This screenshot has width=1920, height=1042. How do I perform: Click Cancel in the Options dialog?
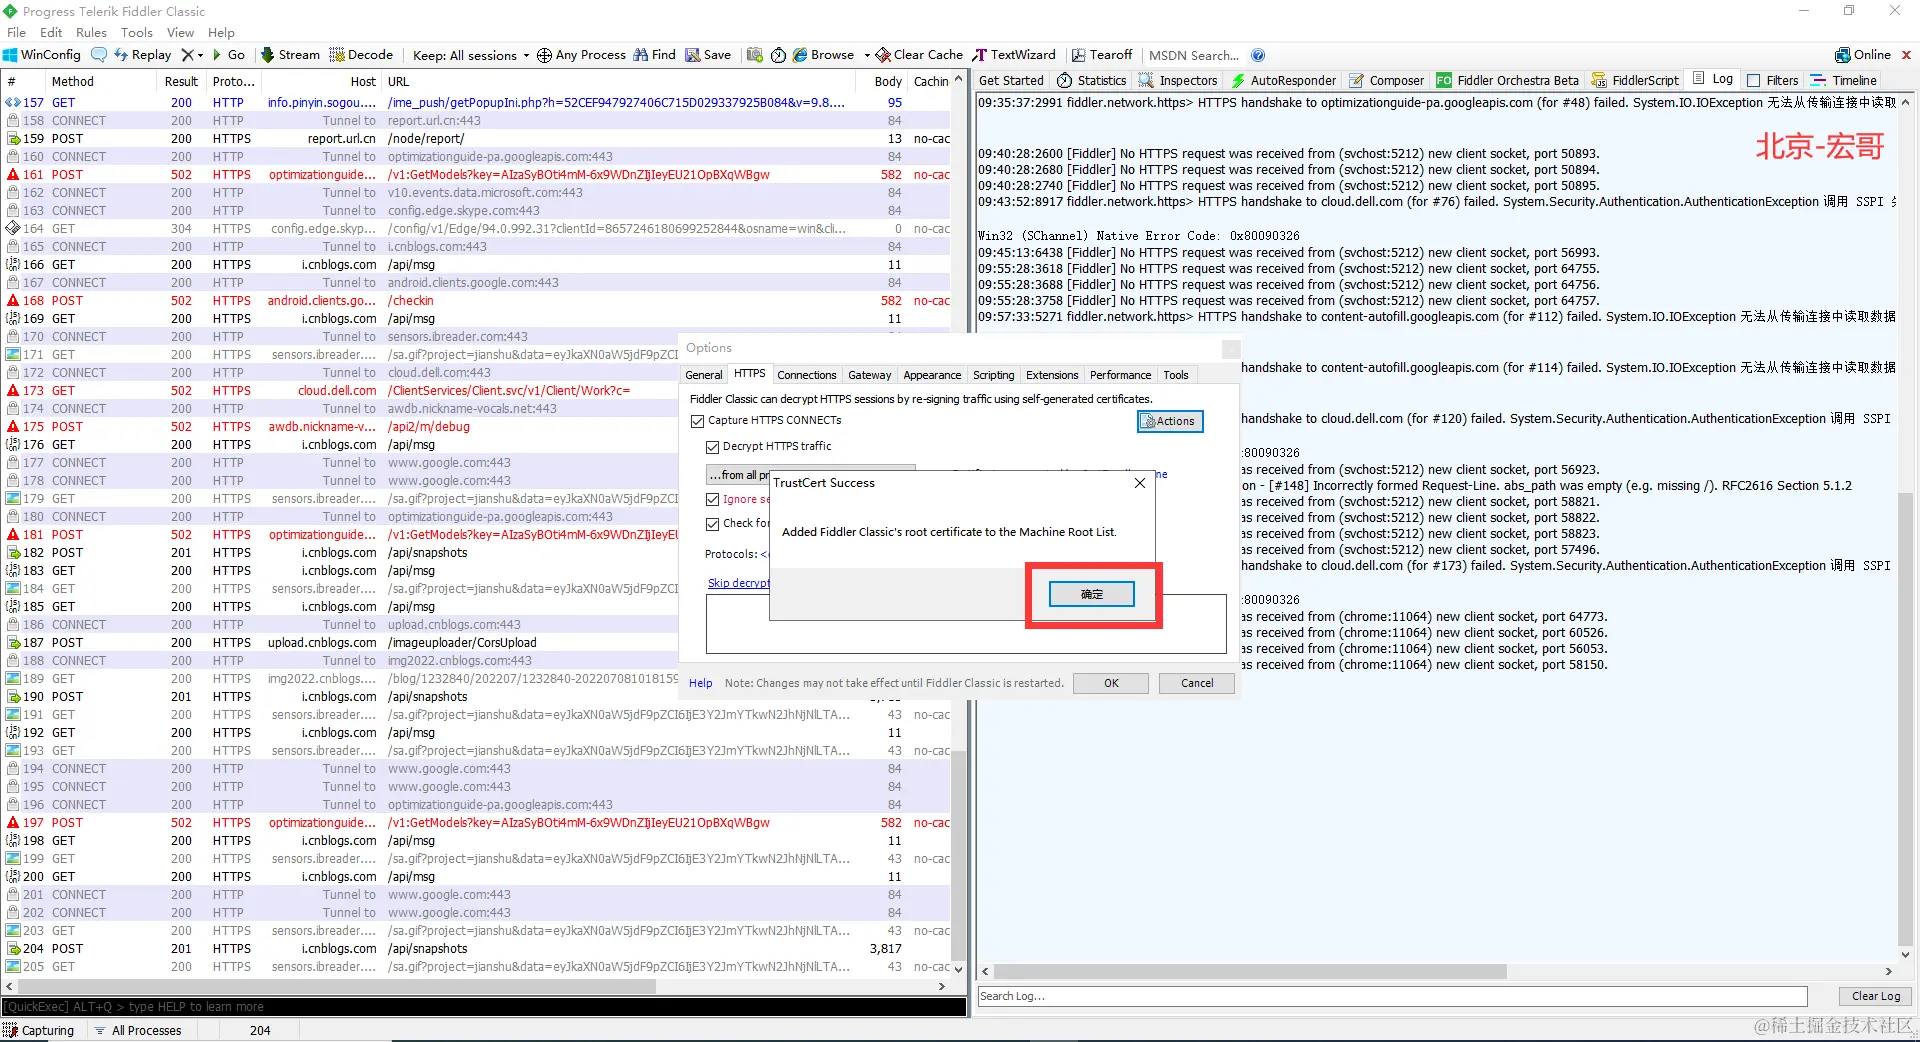[x=1197, y=683]
